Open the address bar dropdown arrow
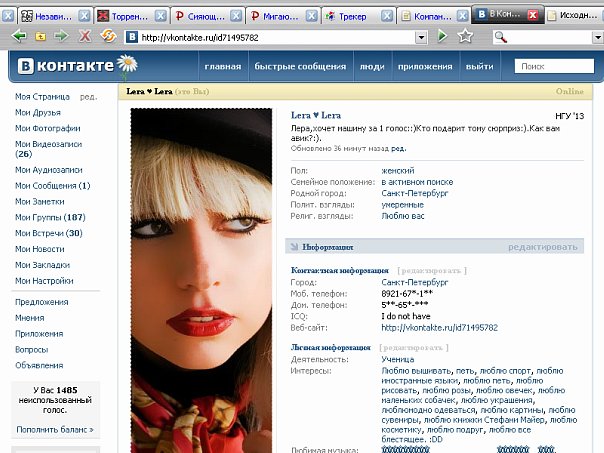The image size is (604, 453). (423, 36)
